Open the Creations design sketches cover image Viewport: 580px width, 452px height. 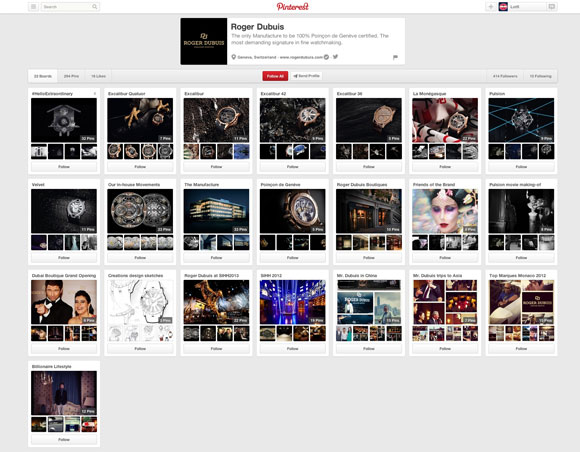[x=140, y=302]
